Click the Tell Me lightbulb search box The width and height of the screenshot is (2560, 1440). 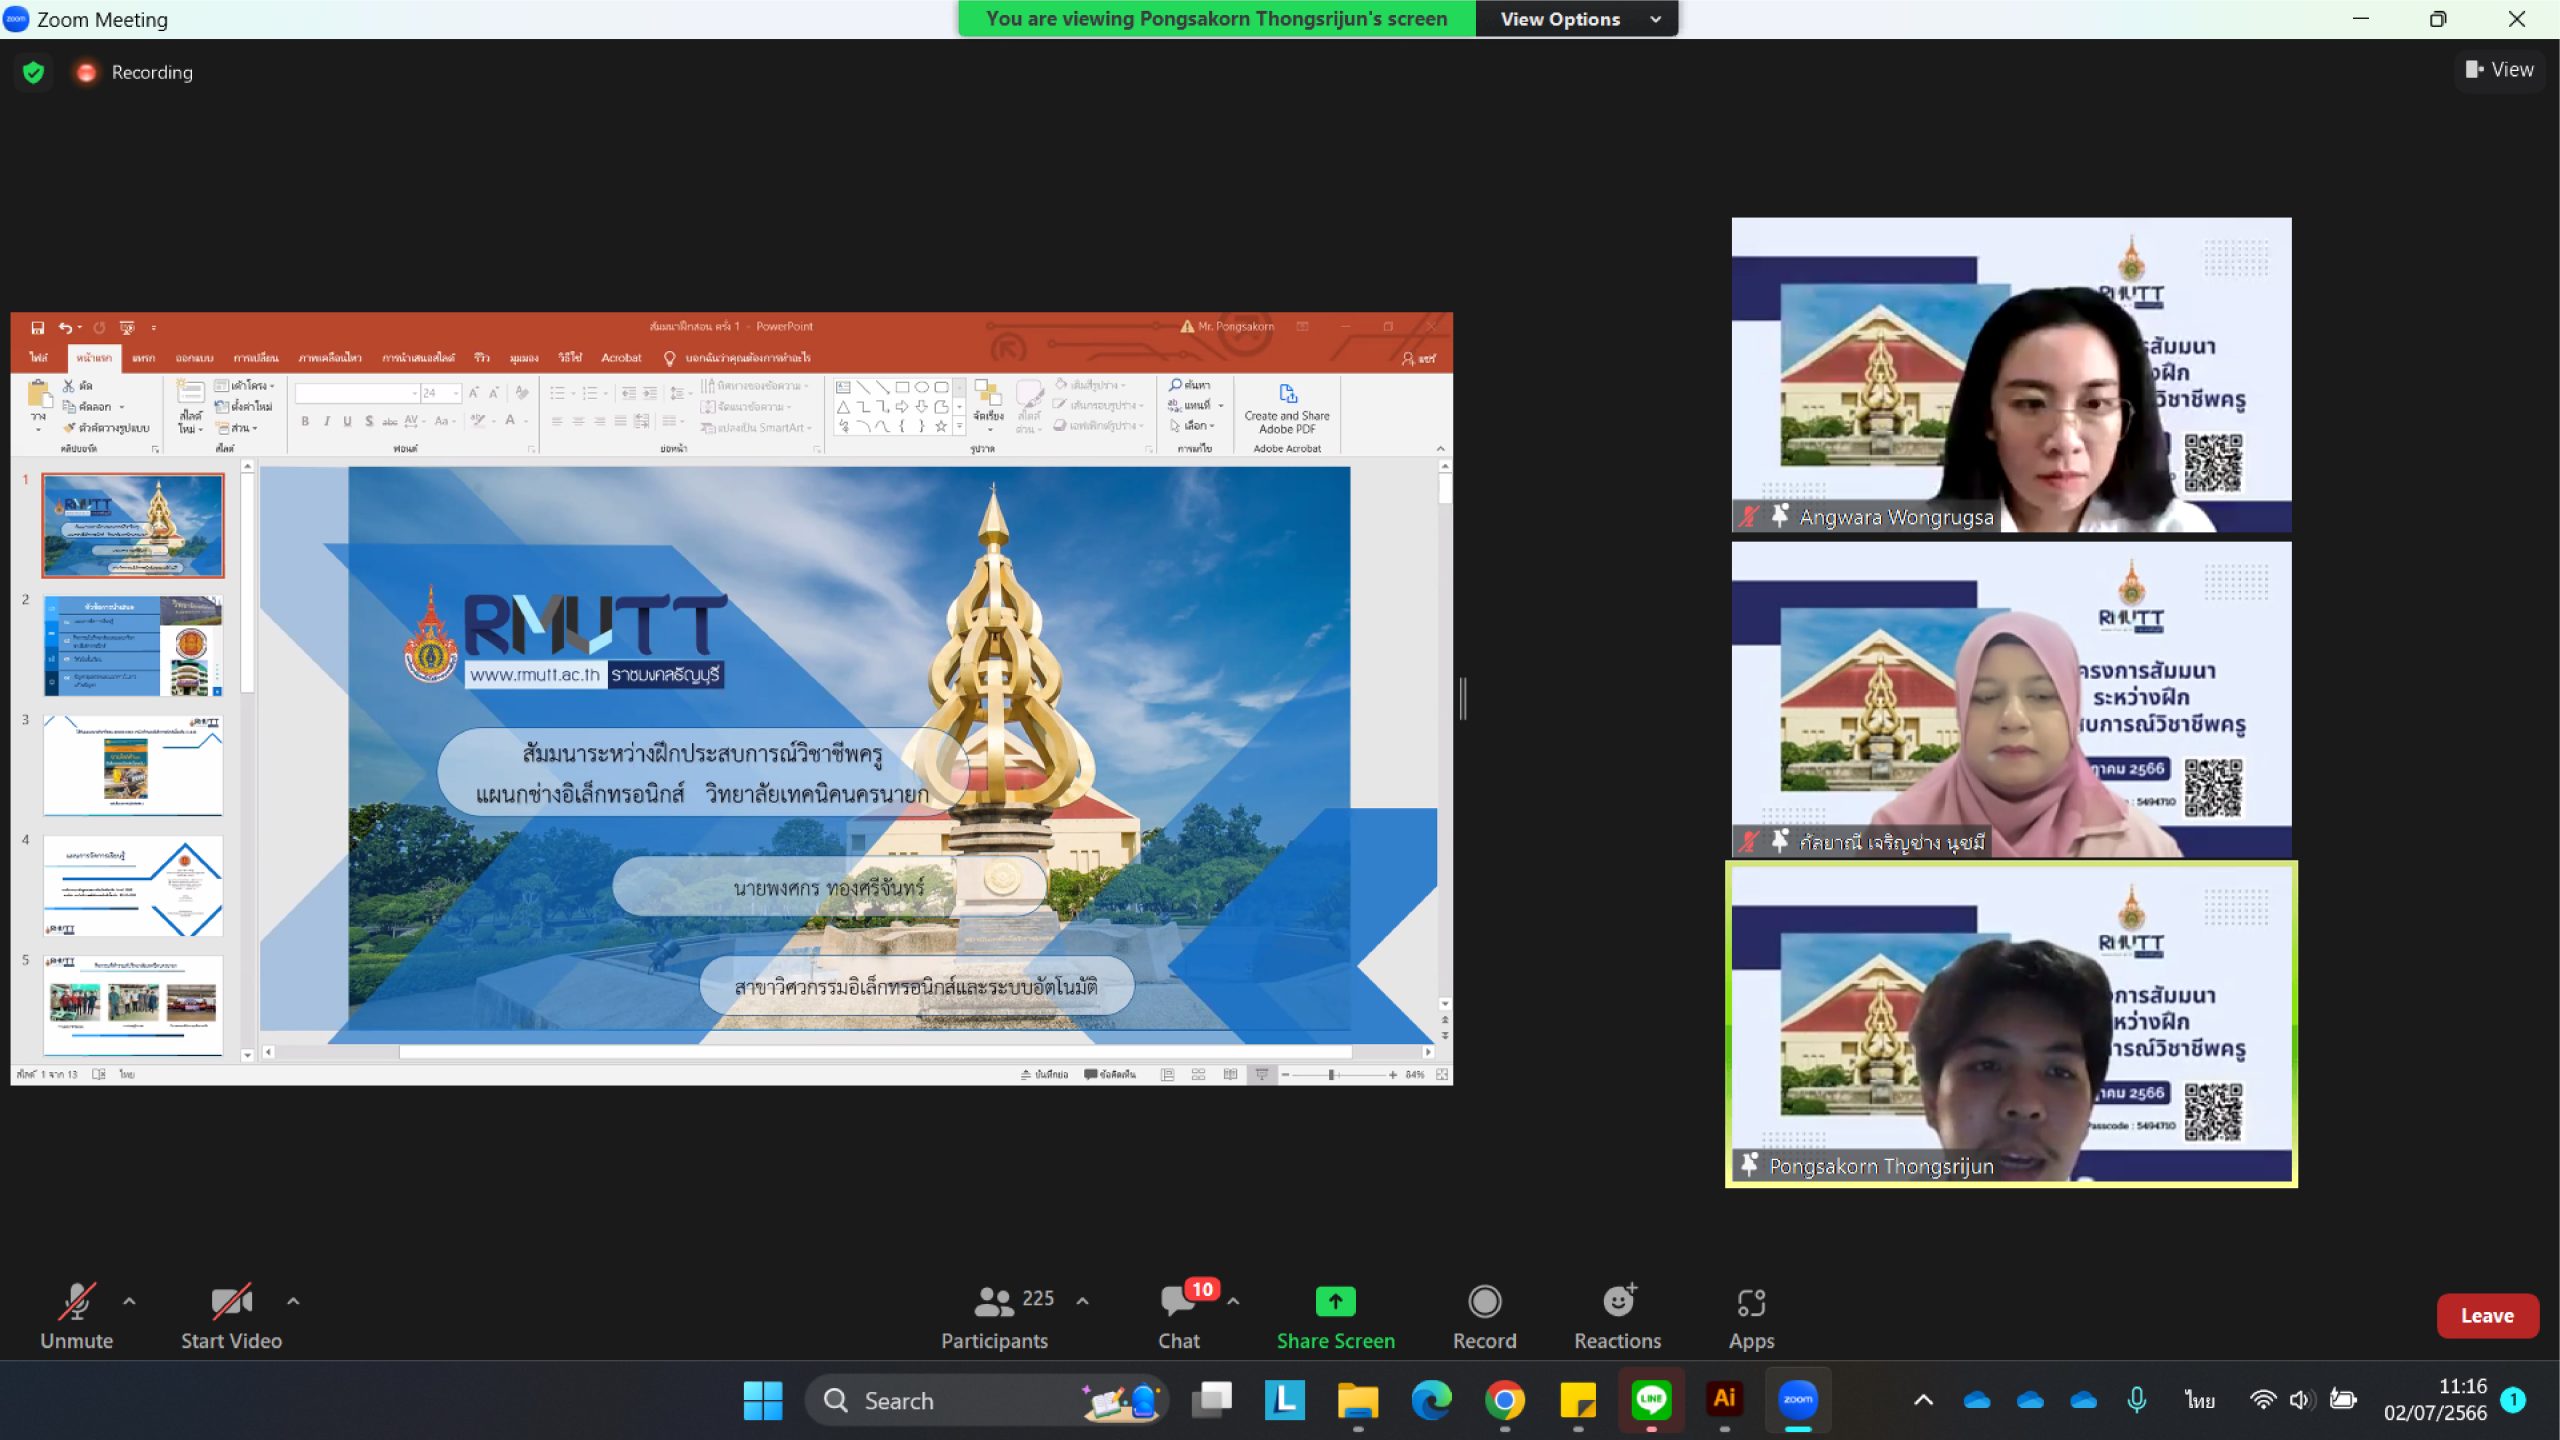(x=738, y=358)
